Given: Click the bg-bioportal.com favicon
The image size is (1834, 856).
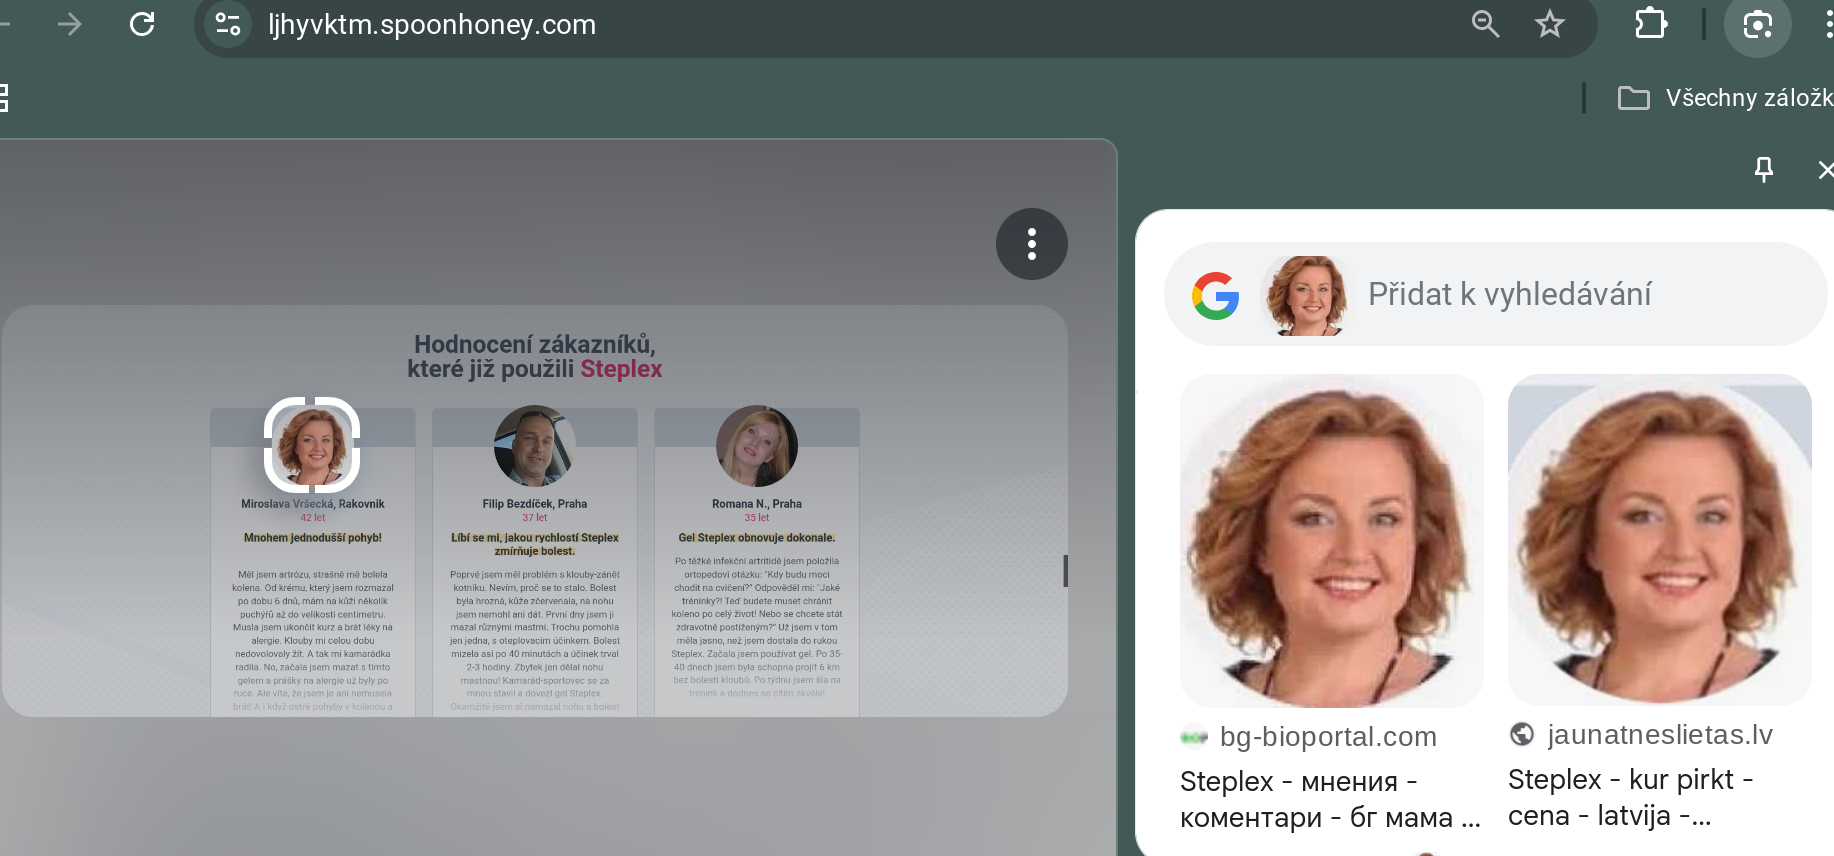Looking at the screenshot, I should click(1194, 737).
